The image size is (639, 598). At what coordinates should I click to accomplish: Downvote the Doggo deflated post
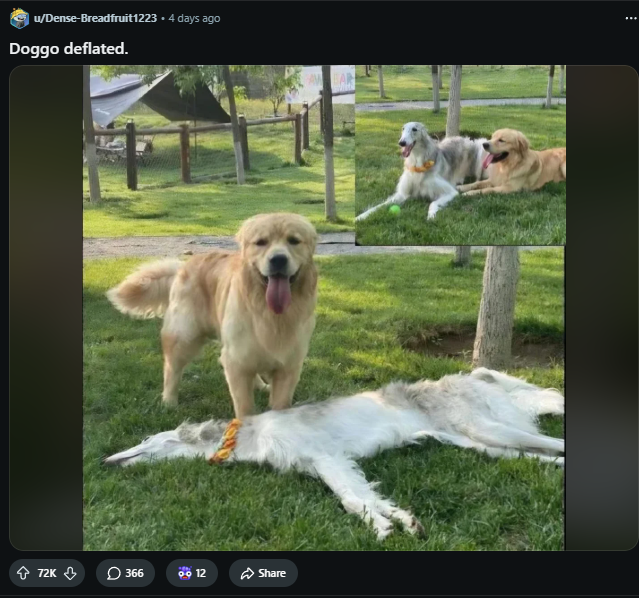click(70, 573)
